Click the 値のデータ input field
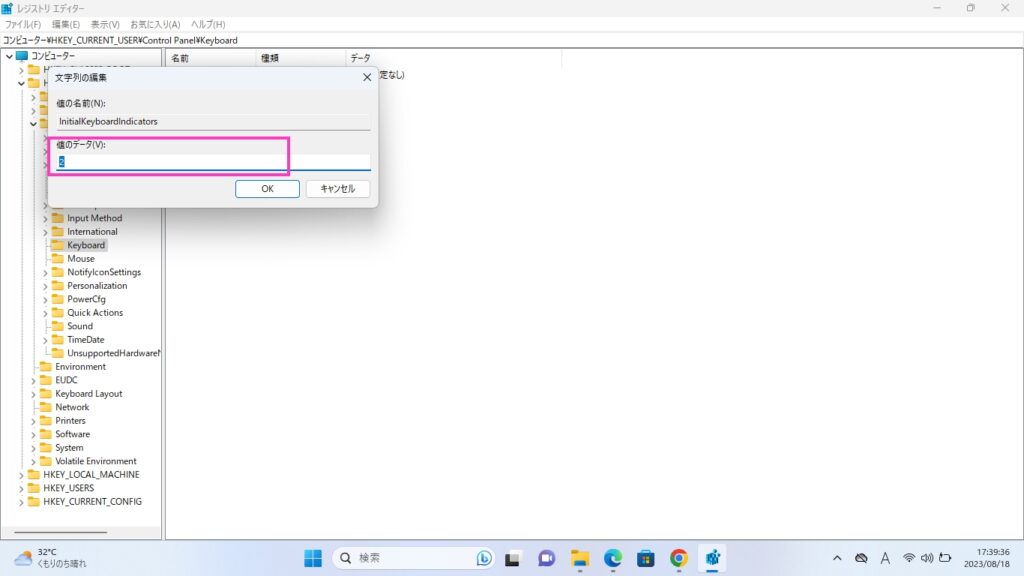Image resolution: width=1024 pixels, height=576 pixels. coord(213,162)
